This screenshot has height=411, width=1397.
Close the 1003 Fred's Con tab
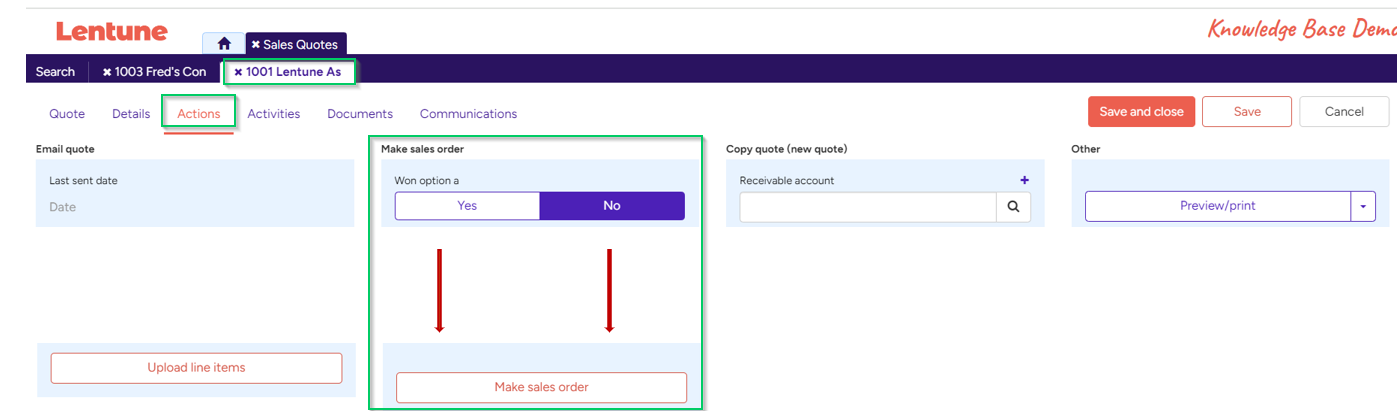107,72
